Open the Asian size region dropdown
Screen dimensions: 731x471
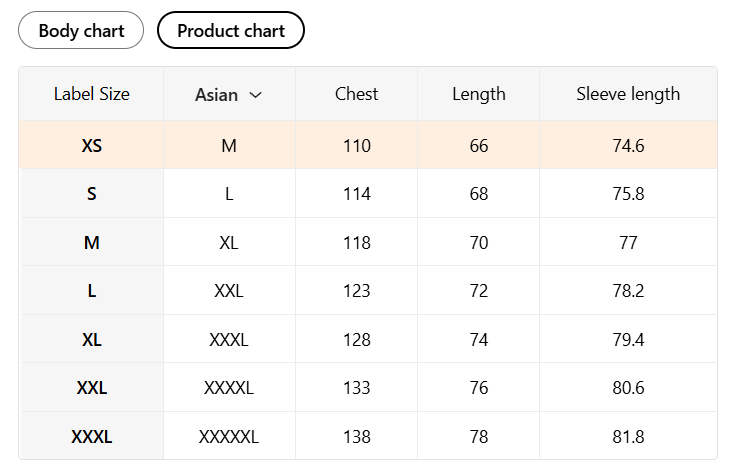[x=228, y=95]
